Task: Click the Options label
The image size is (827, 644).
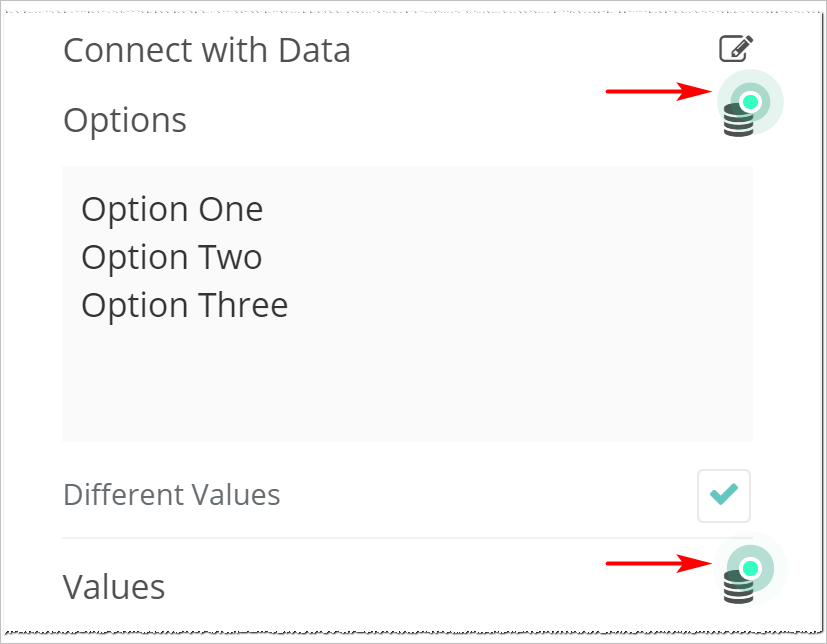Action: click(x=124, y=120)
